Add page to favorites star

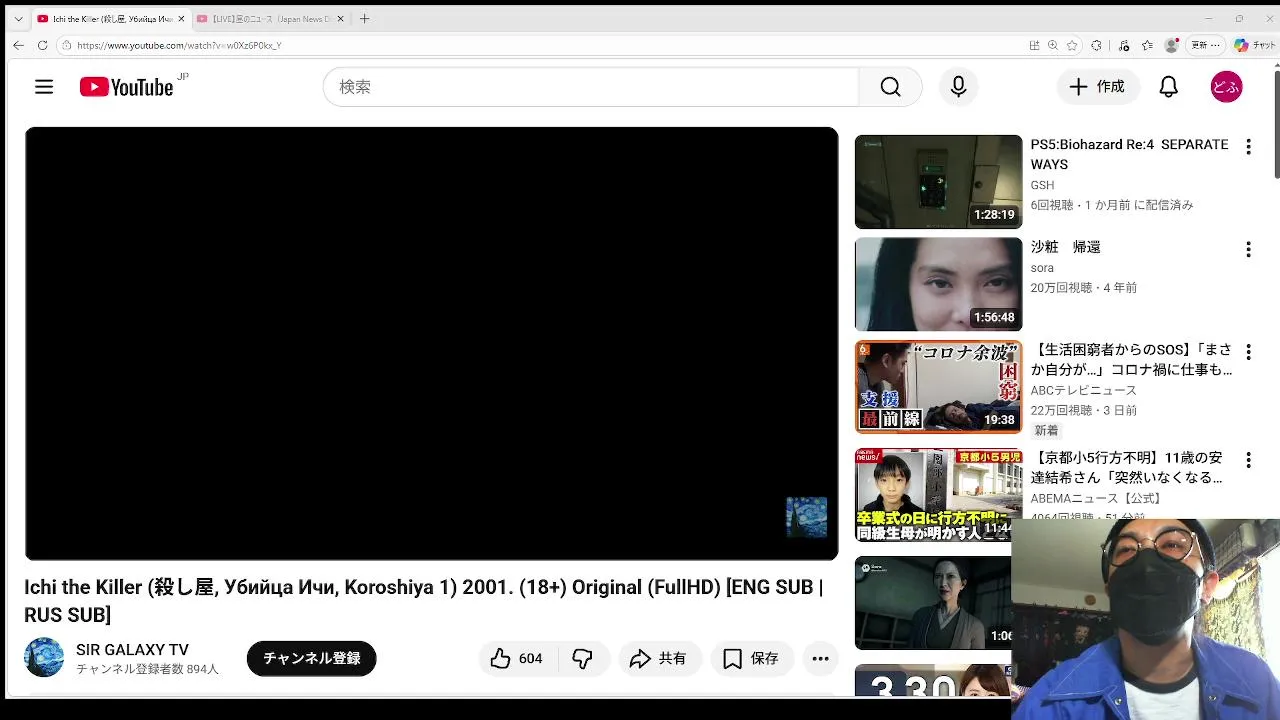coord(1072,45)
